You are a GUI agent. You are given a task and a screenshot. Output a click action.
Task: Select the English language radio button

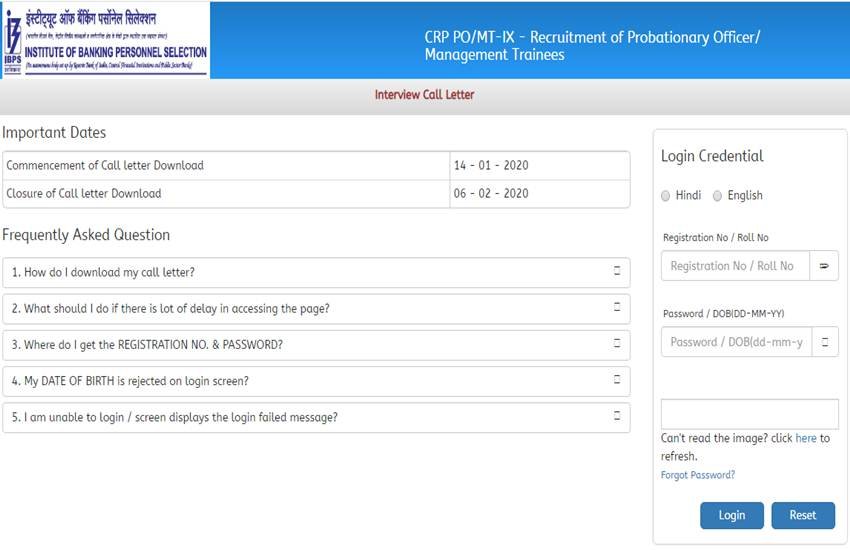[x=718, y=196]
